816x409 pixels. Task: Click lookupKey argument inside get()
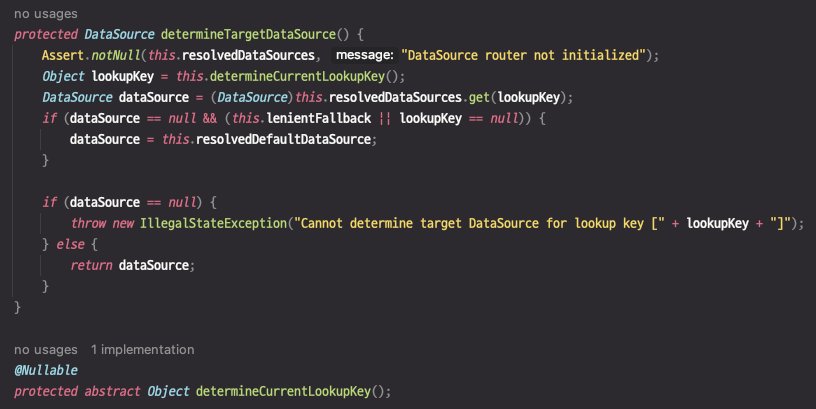[529, 97]
